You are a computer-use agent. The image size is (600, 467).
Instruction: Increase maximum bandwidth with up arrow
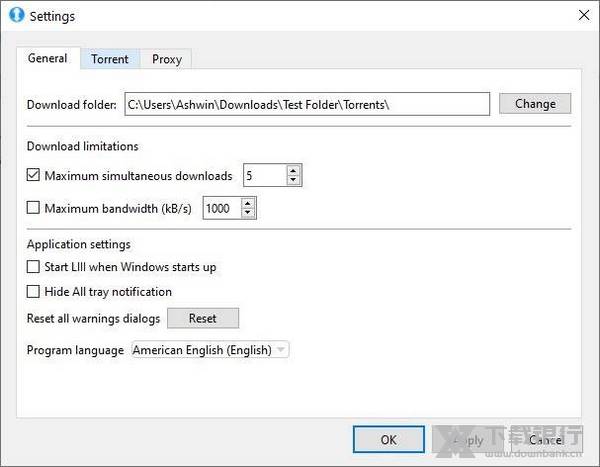tap(248, 203)
